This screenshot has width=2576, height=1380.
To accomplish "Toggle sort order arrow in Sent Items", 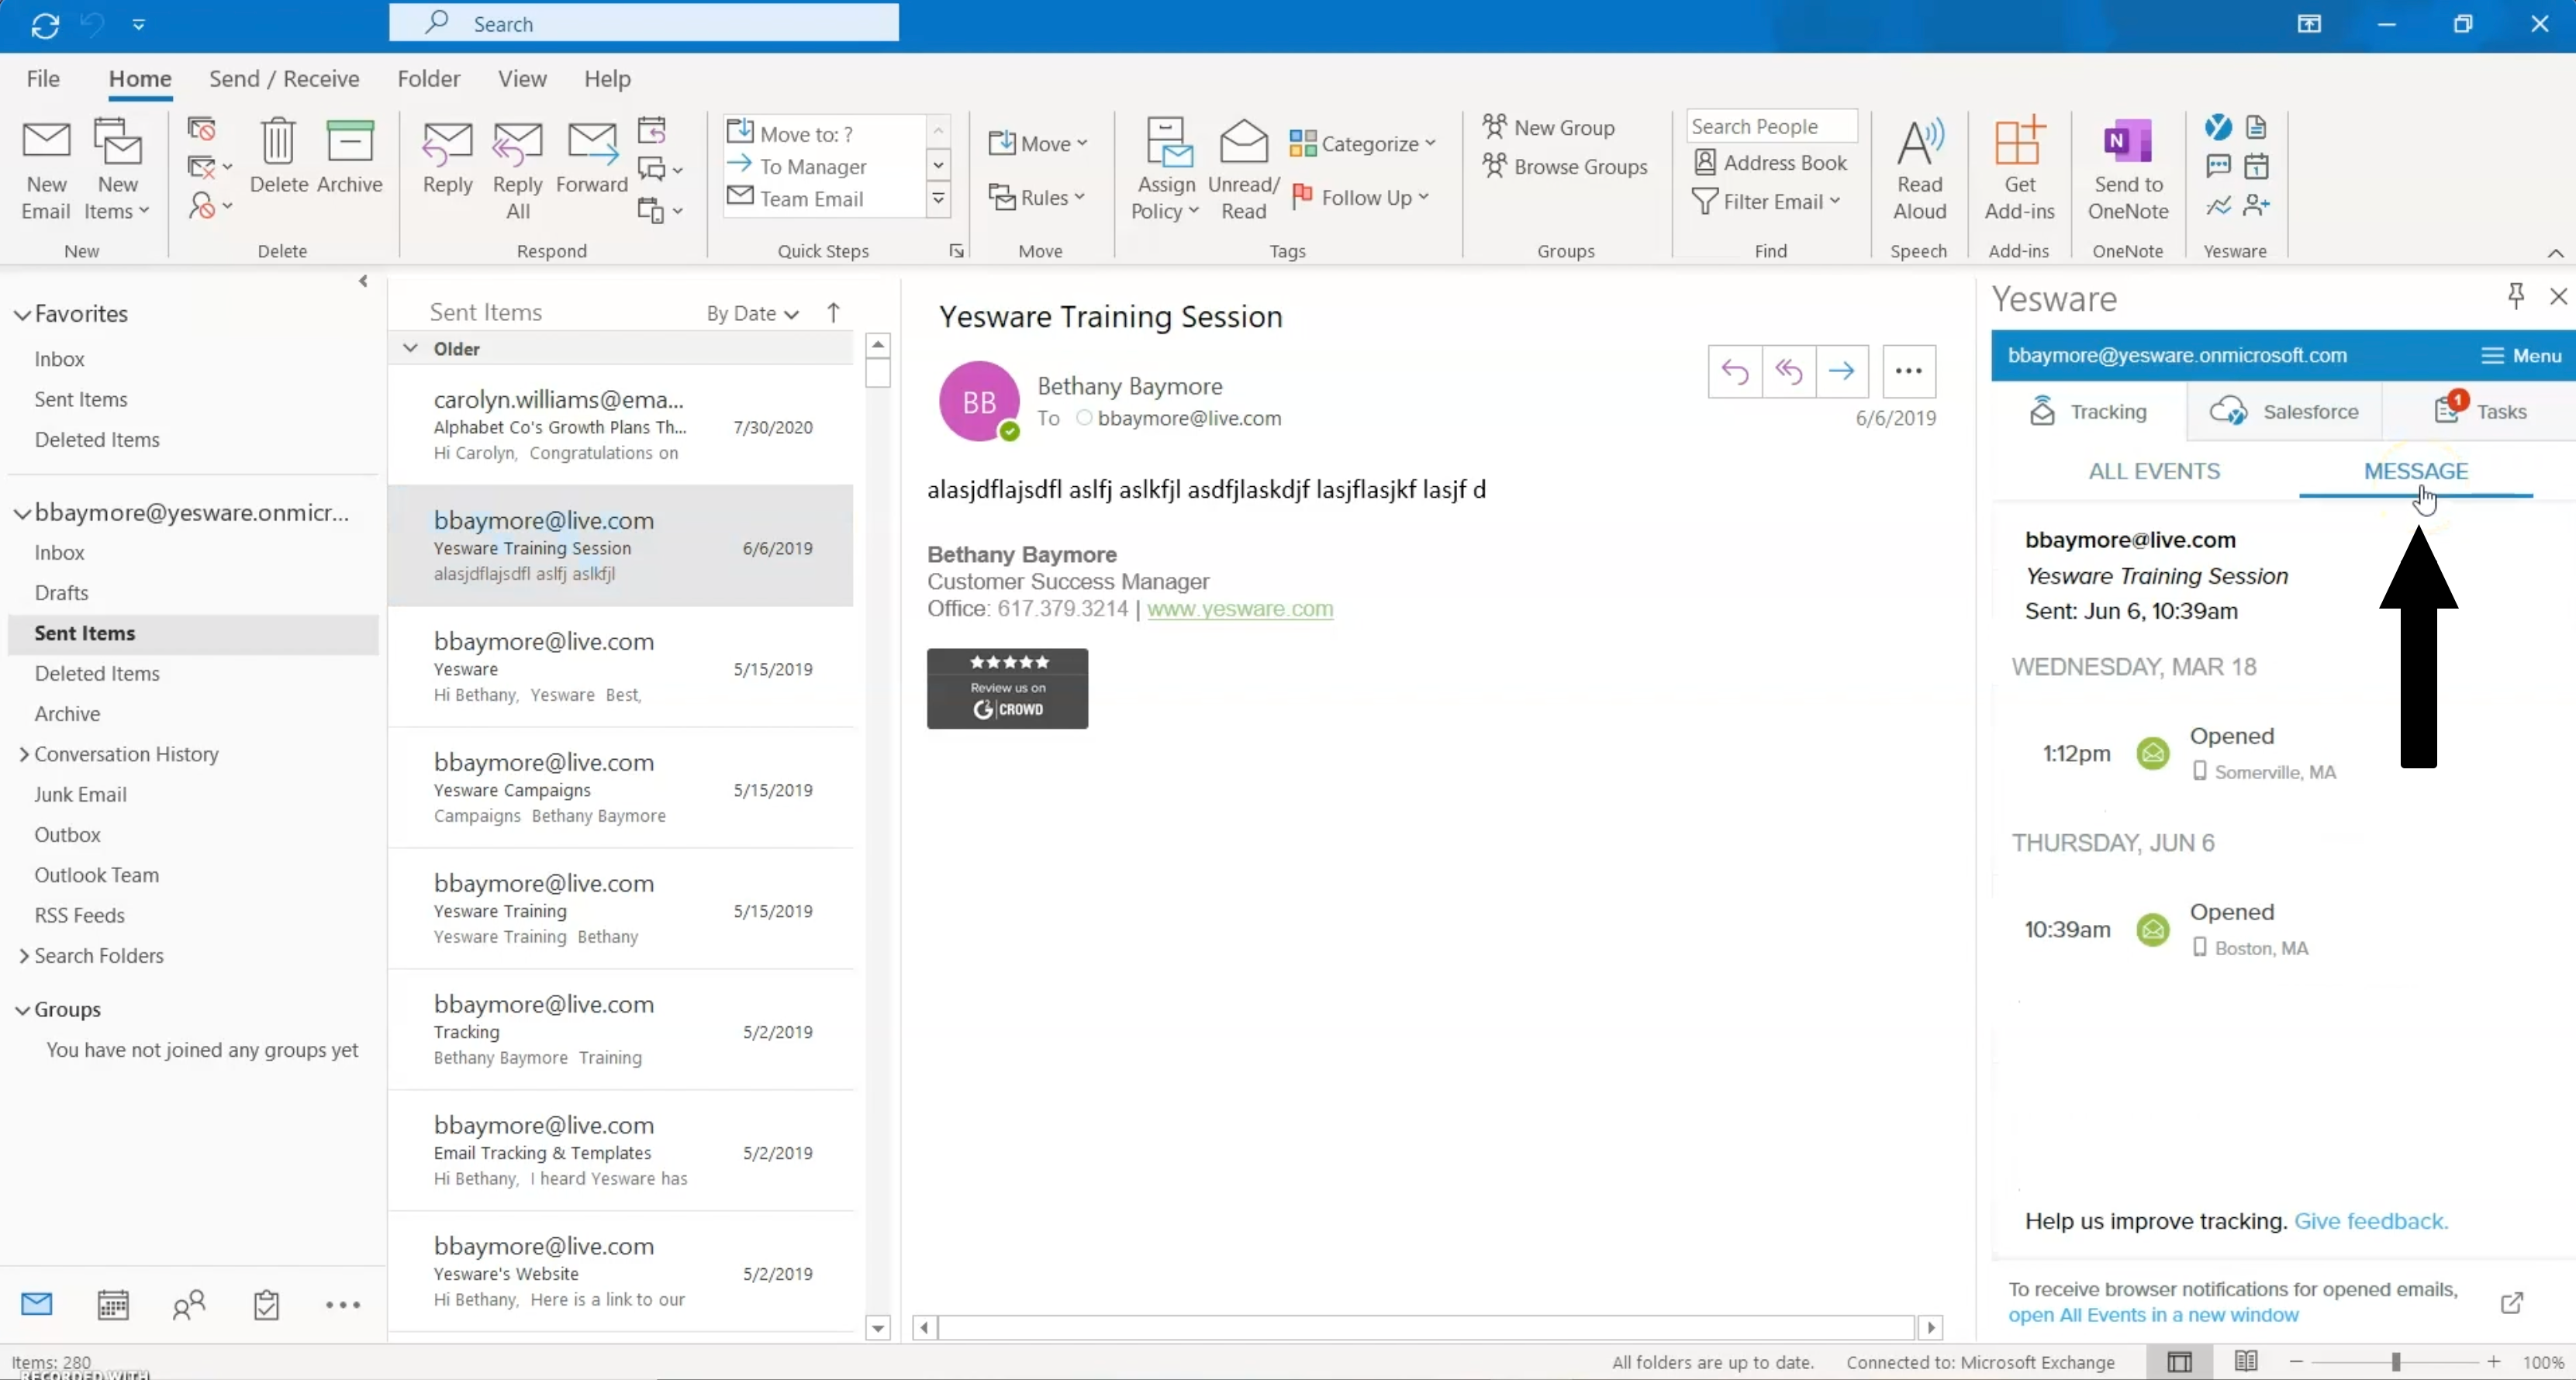I will 834,313.
